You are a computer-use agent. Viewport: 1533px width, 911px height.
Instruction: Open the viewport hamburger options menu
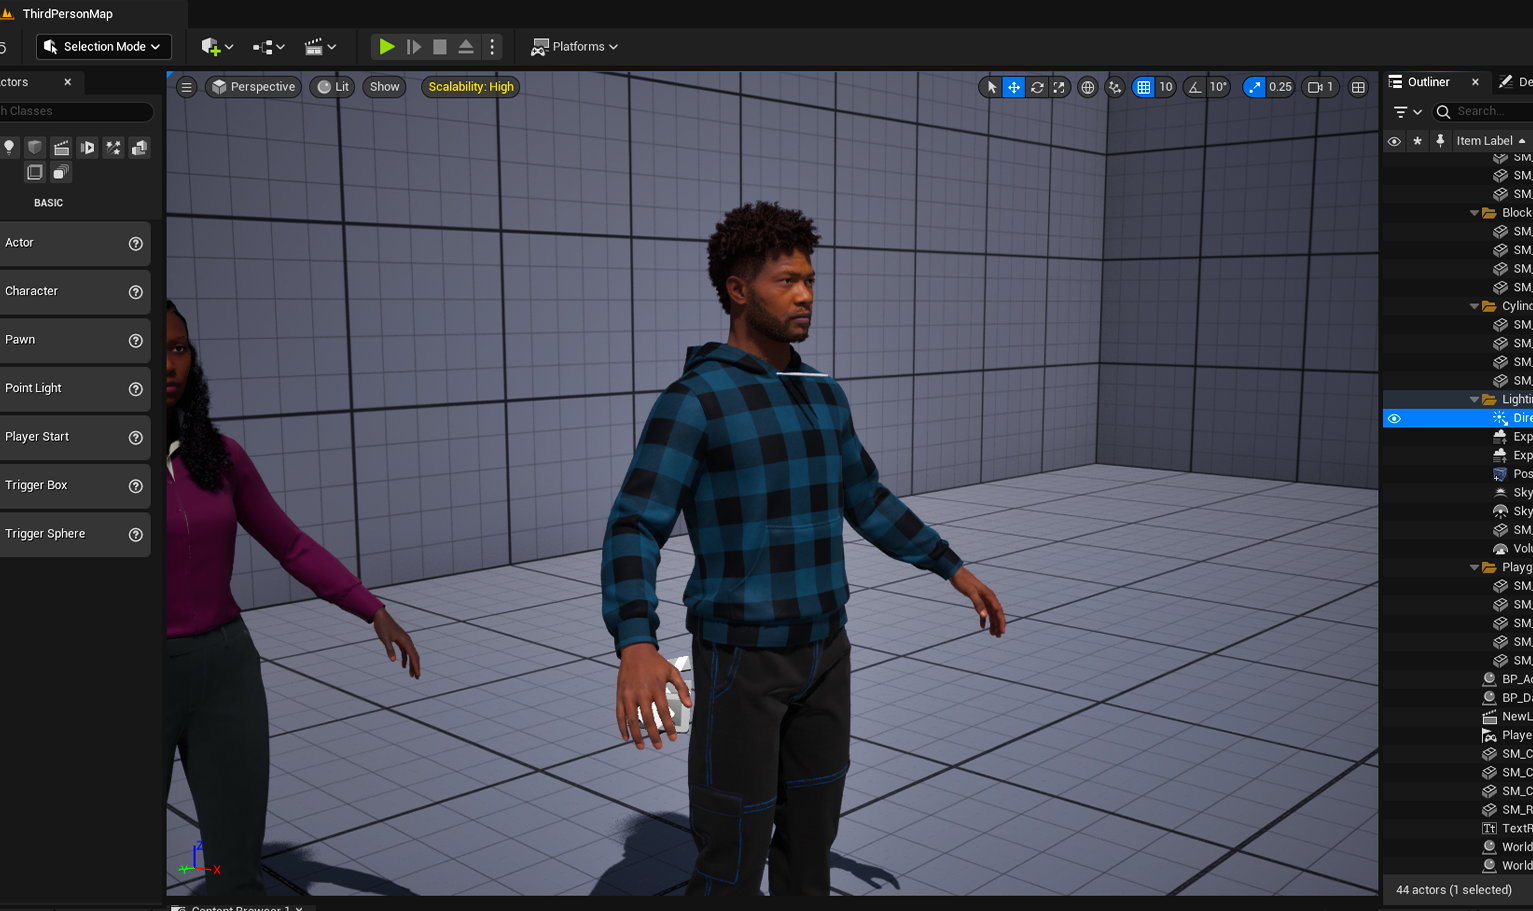(x=186, y=87)
